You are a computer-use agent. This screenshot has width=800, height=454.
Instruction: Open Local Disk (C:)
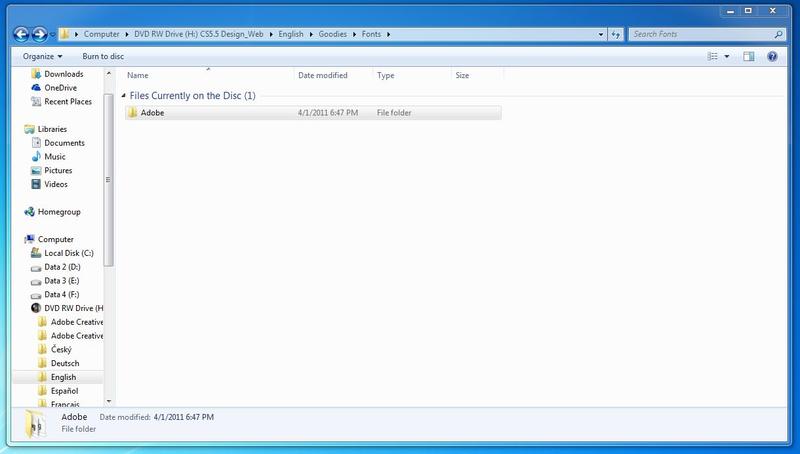pos(62,253)
